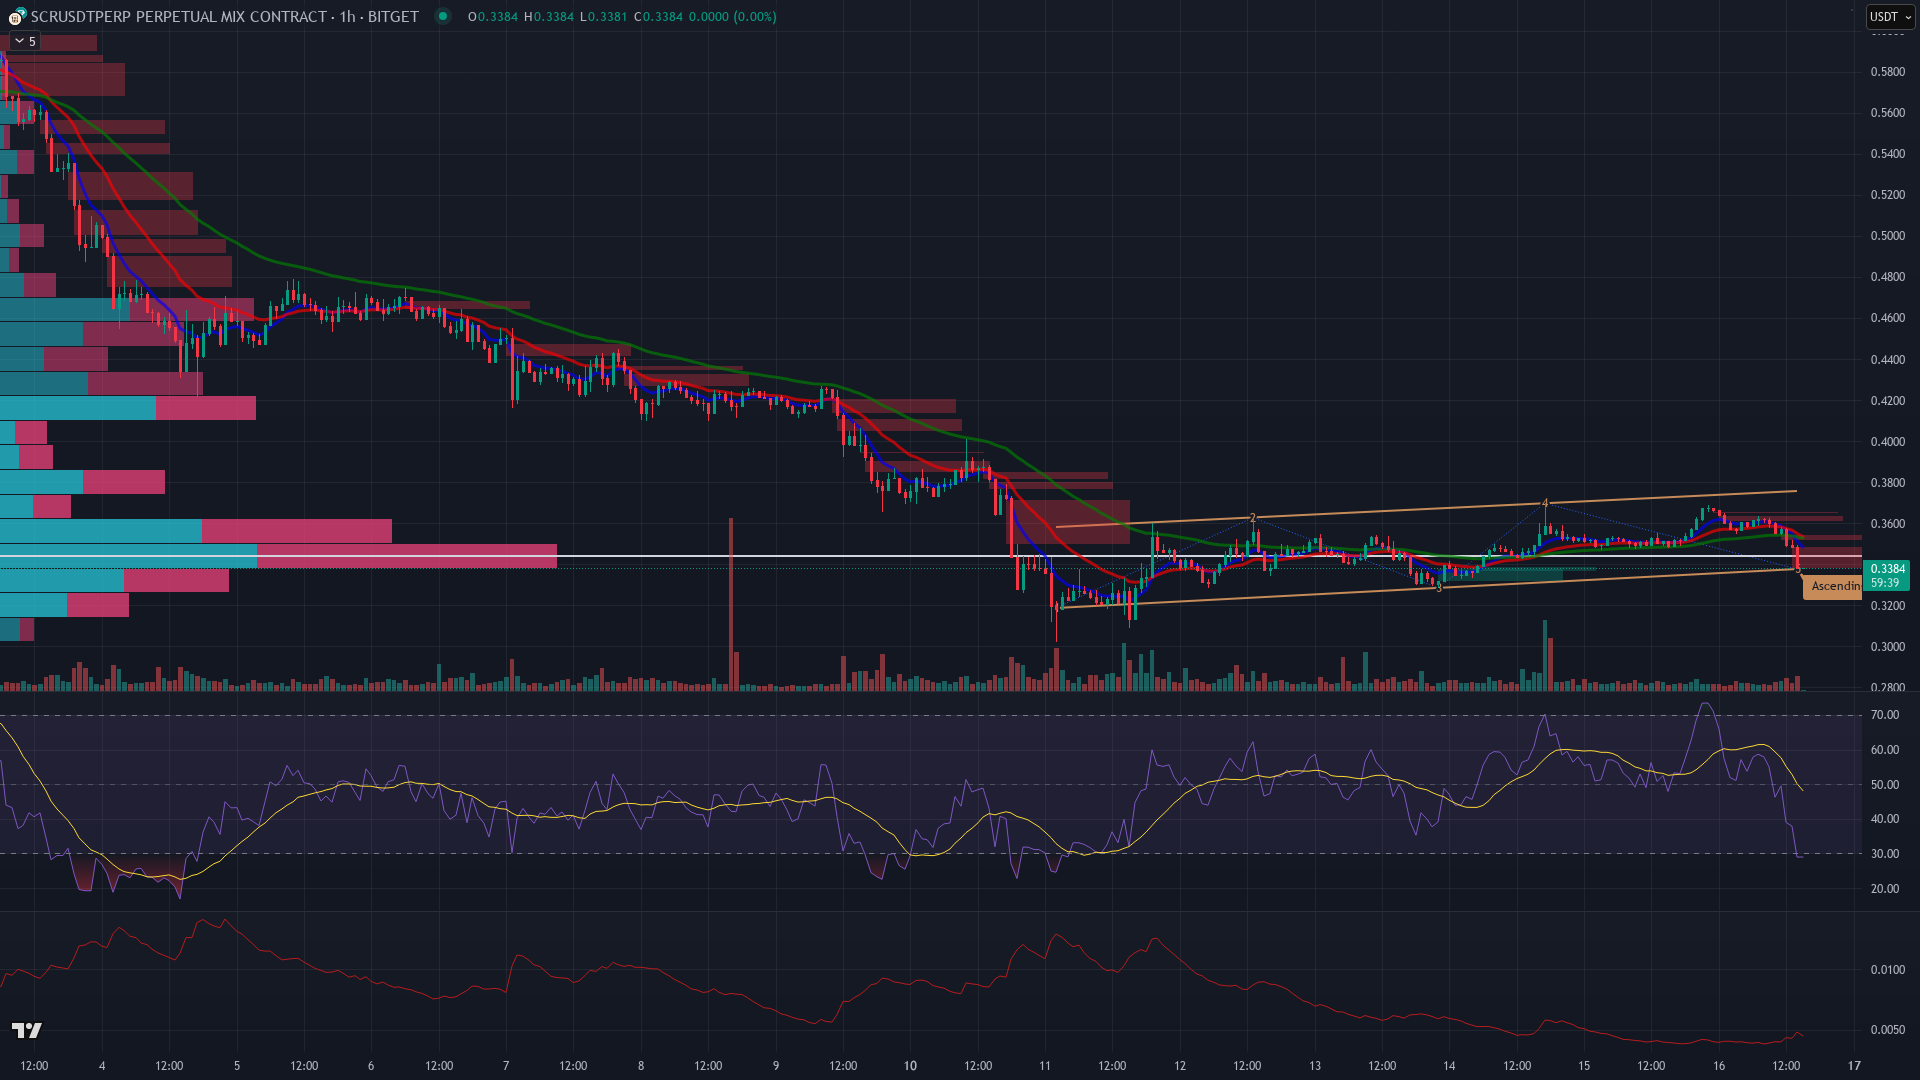Click the orange Ascending pattern label
Image resolution: width=1920 pixels, height=1080 pixels.
[1833, 586]
